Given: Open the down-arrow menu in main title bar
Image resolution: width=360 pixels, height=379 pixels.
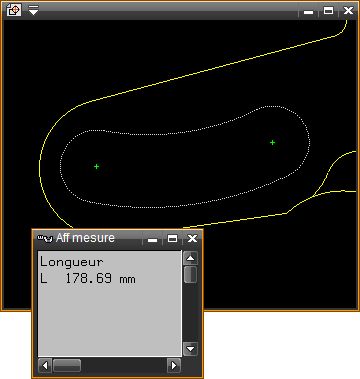Looking at the screenshot, I should [33, 10].
